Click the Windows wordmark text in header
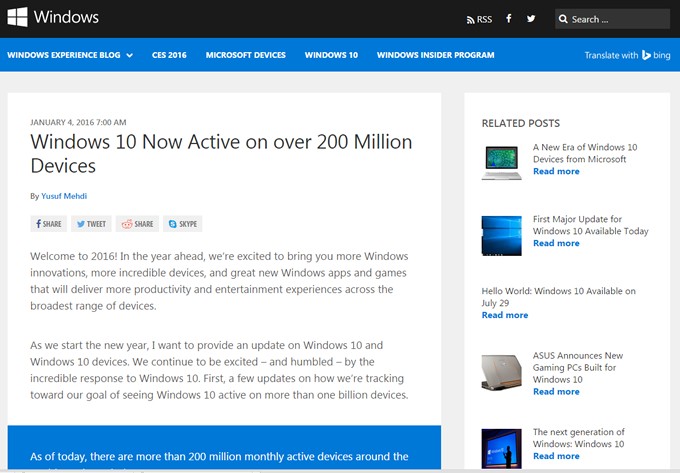 [66, 17]
